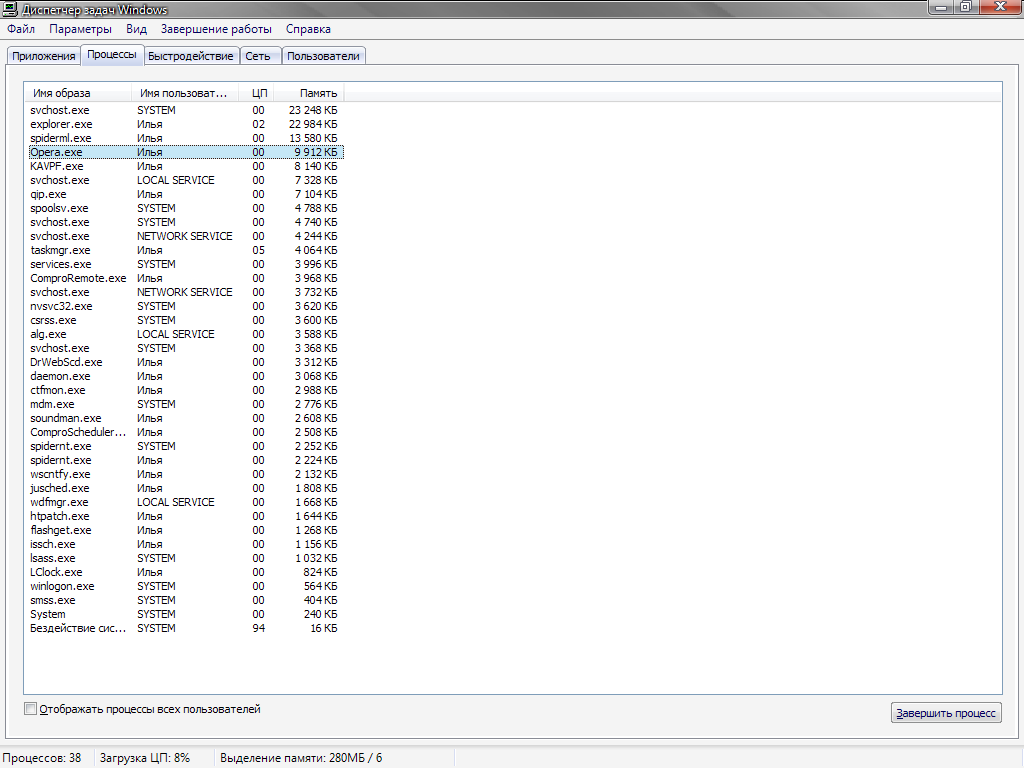The image size is (1024, 768).
Task: Click the Task Manager title bar icon
Action: point(11,8)
